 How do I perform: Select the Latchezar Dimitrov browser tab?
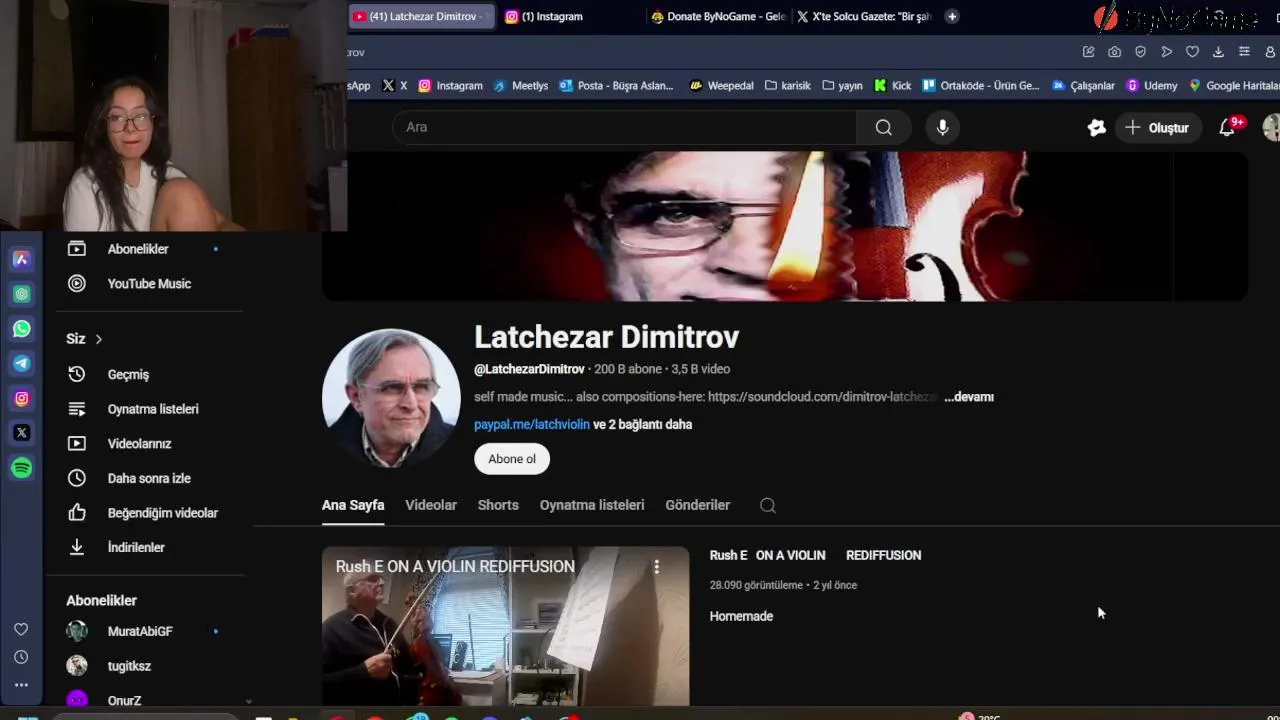pyautogui.click(x=421, y=16)
